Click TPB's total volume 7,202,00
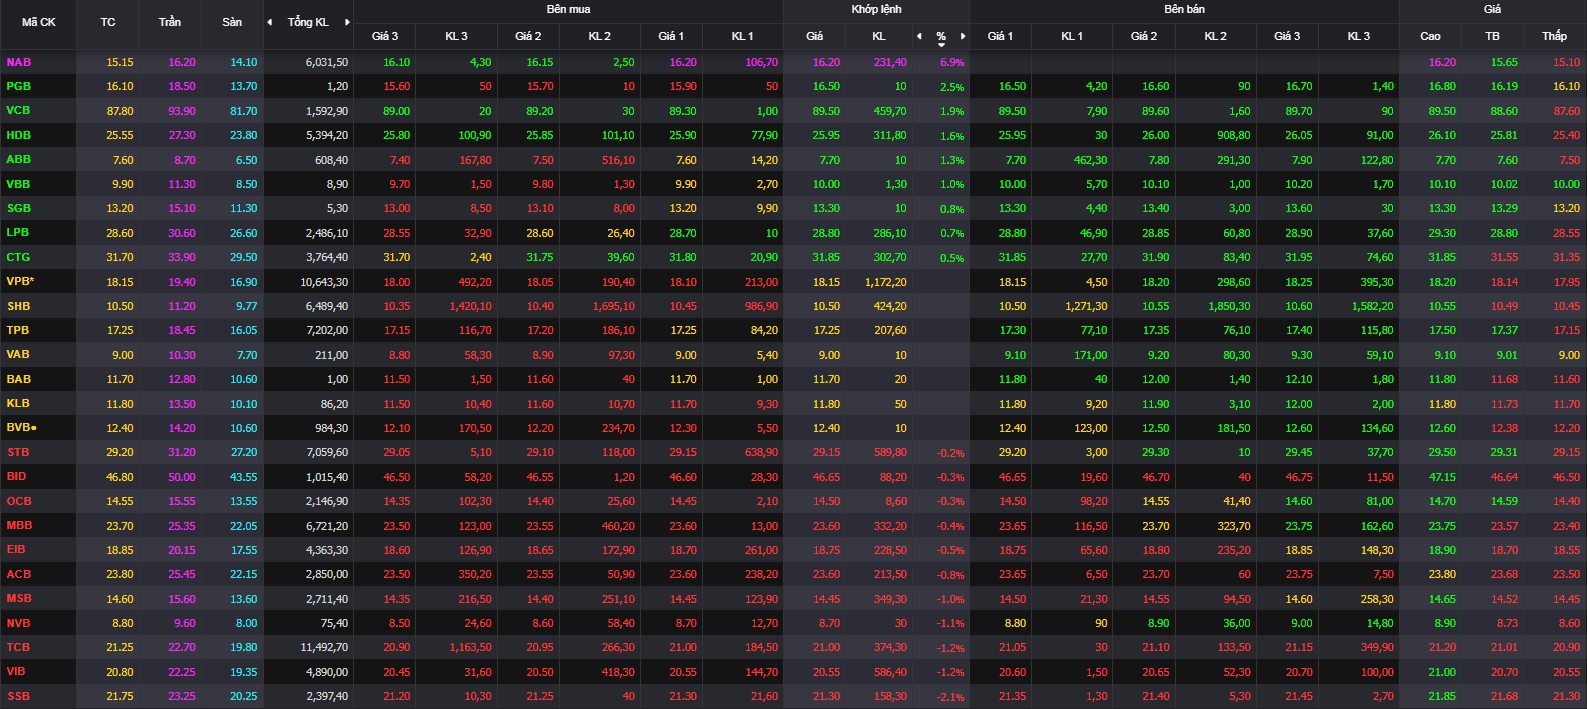 click(x=327, y=330)
